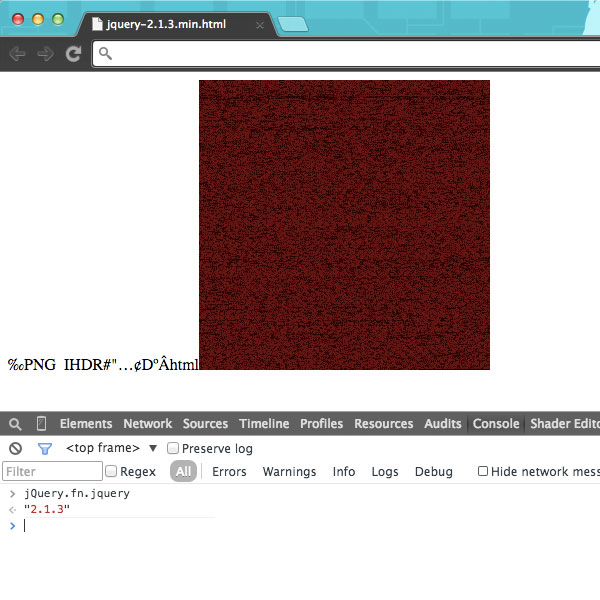Click the console Filter text field
Viewport: 600px width, 600px height.
click(x=52, y=472)
